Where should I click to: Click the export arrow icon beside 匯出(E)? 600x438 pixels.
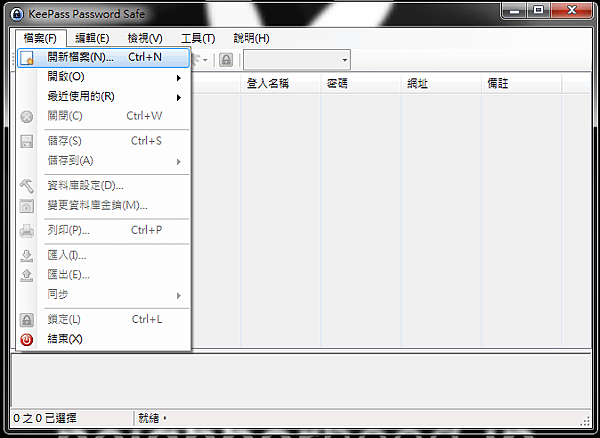27,275
